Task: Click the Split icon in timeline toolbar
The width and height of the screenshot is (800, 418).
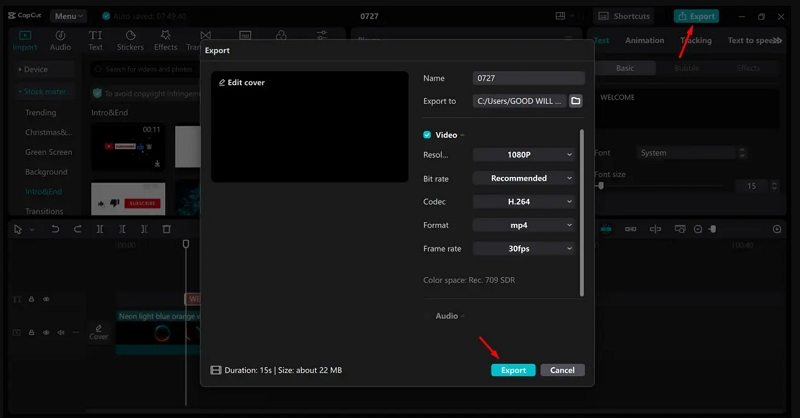Action: click(100, 229)
